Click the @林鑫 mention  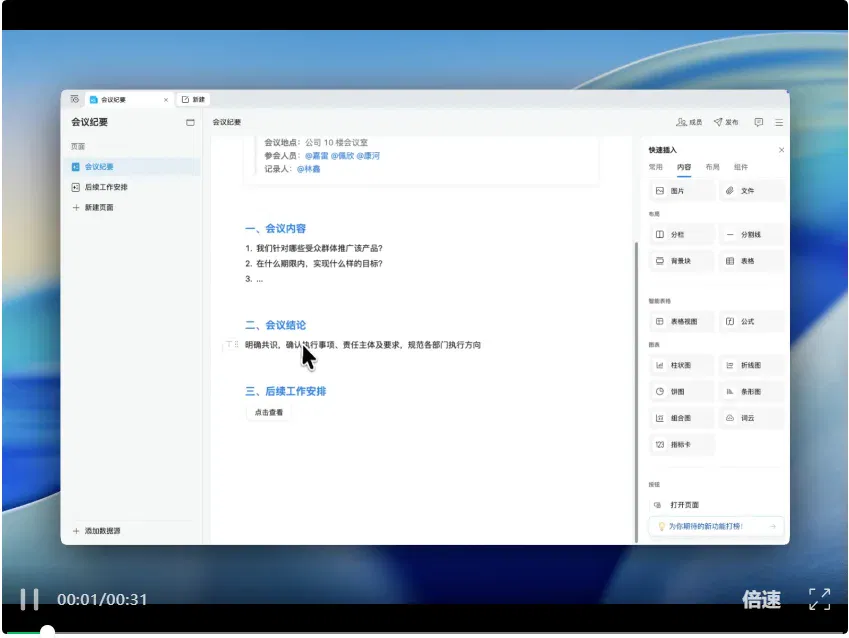pos(309,169)
